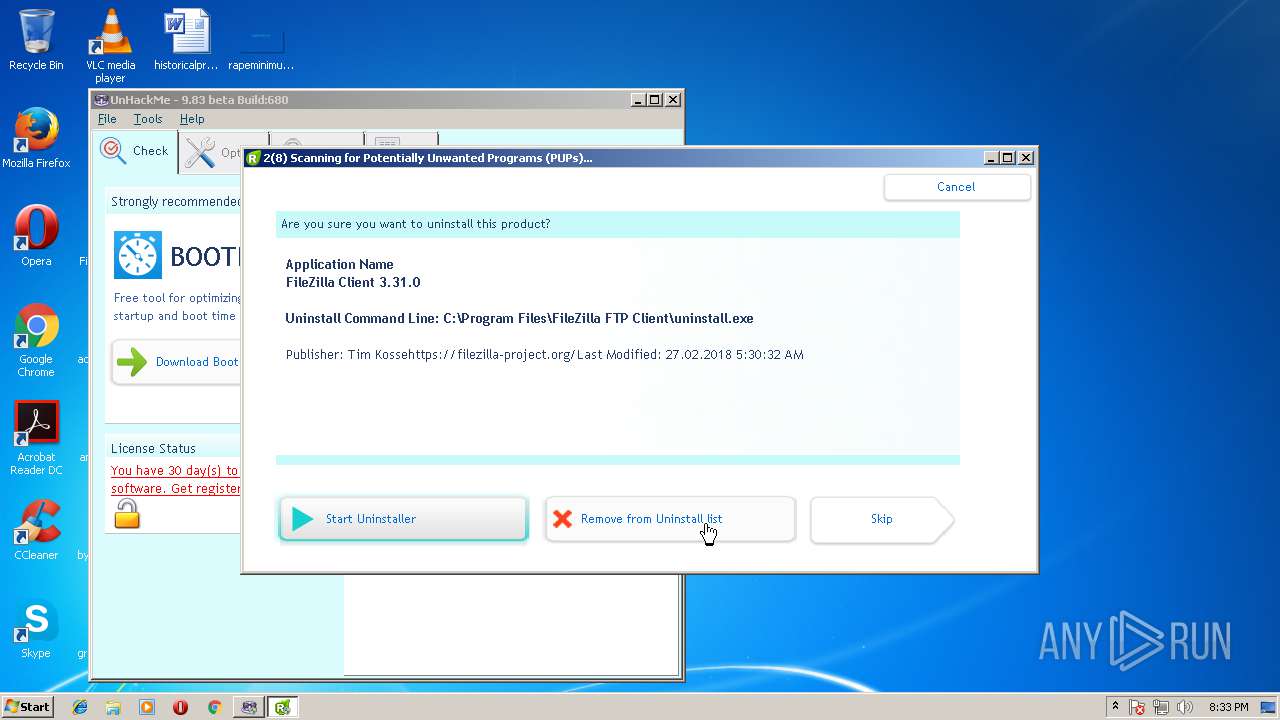
Task: Open Windows Media Player taskbar icon
Action: pyautogui.click(x=147, y=707)
